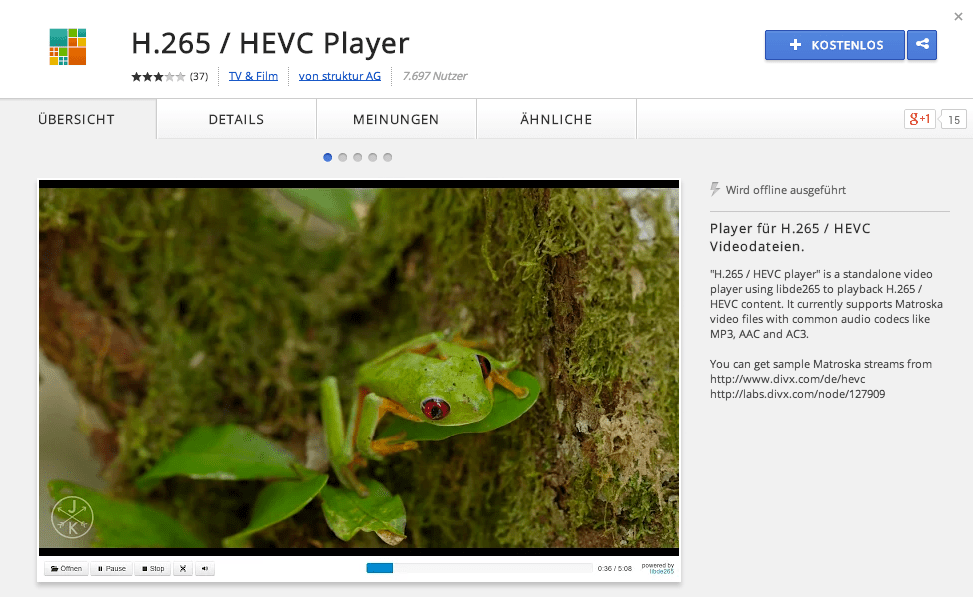Viewport: 973px width, 597px height.
Task: Select the fourth screenshot carousel dot
Action: [x=372, y=158]
